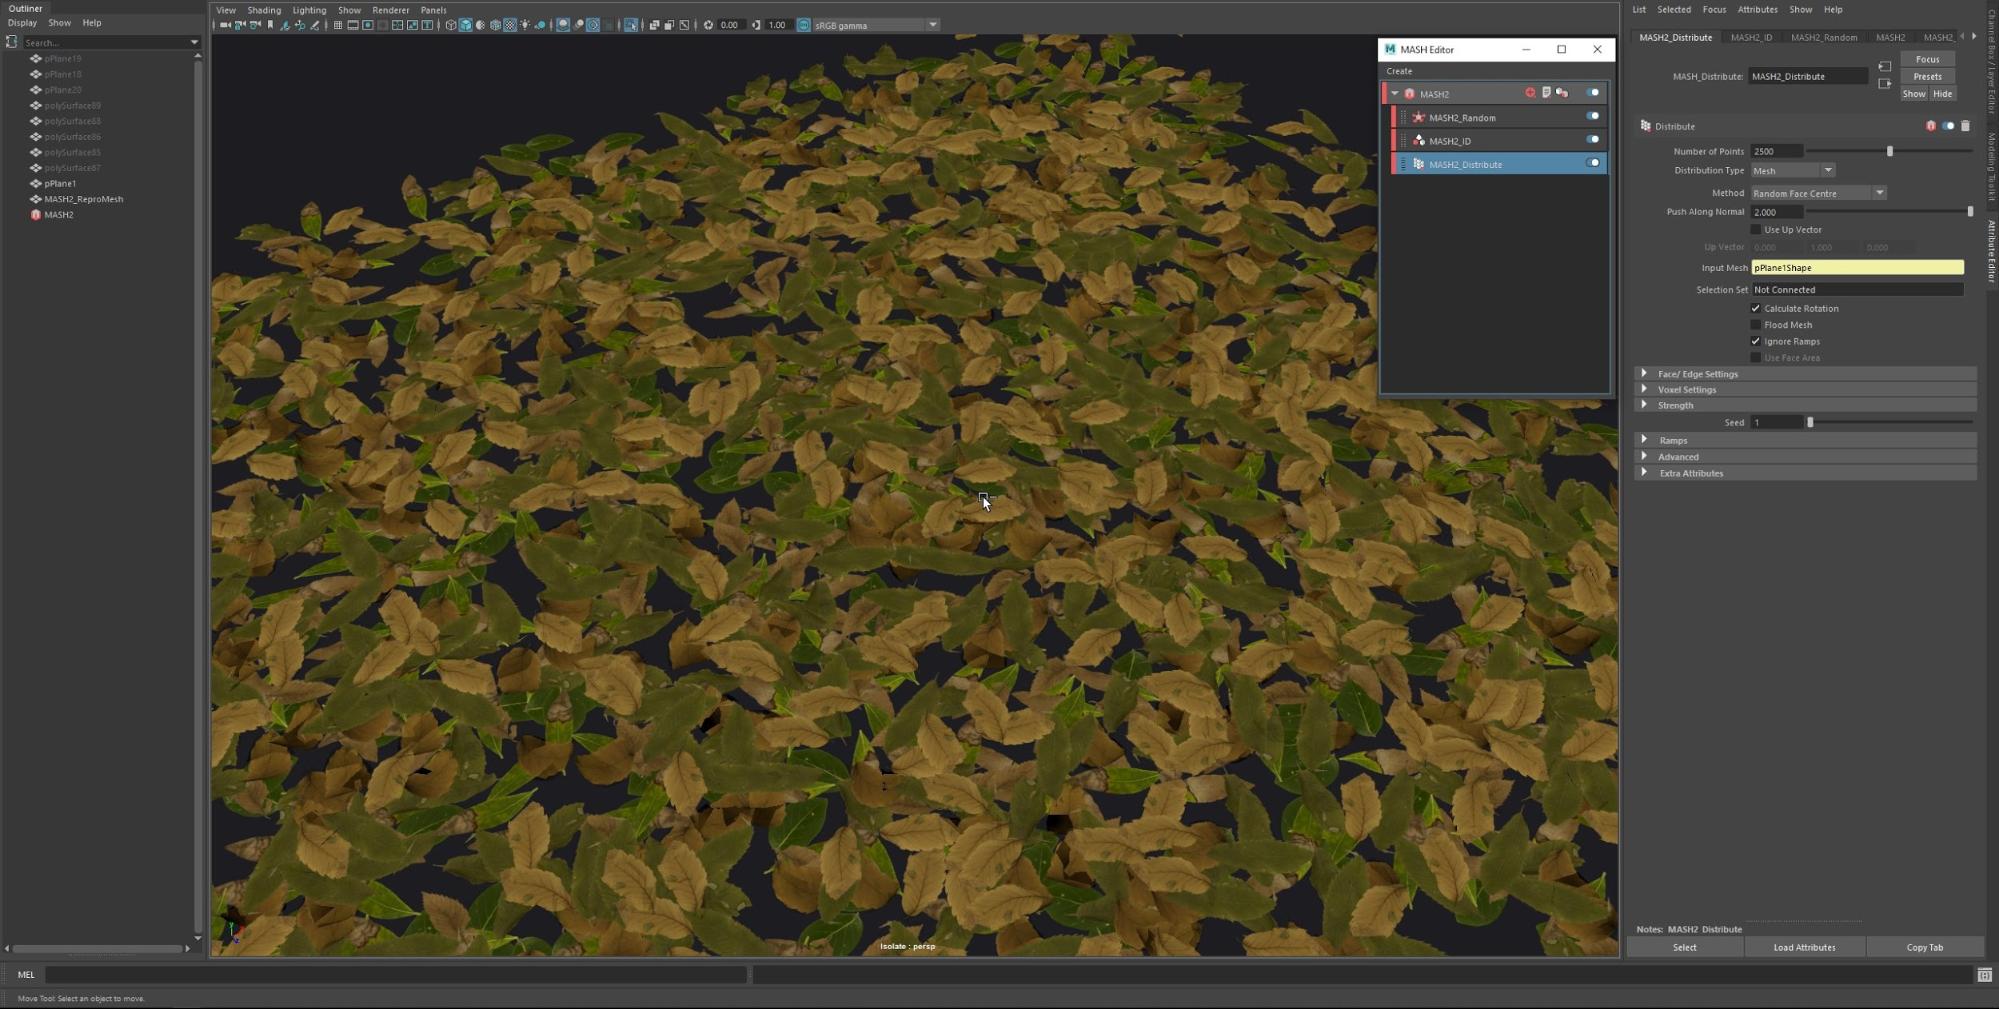Expand the Face/ Edge Settings section
Image resolution: width=1999 pixels, height=1009 pixels.
point(1697,374)
